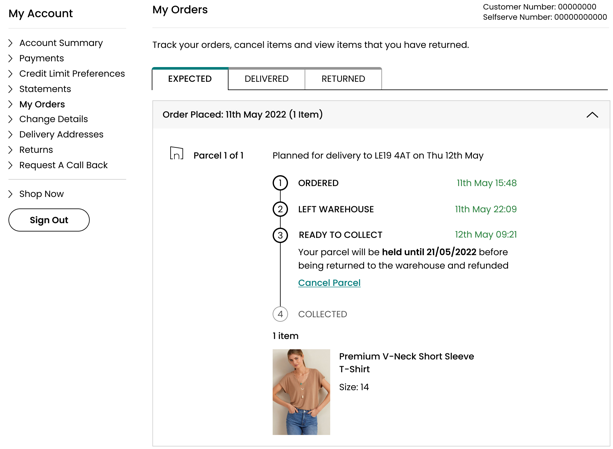Click the Sign Out button
This screenshot has width=613, height=449.
tap(49, 220)
